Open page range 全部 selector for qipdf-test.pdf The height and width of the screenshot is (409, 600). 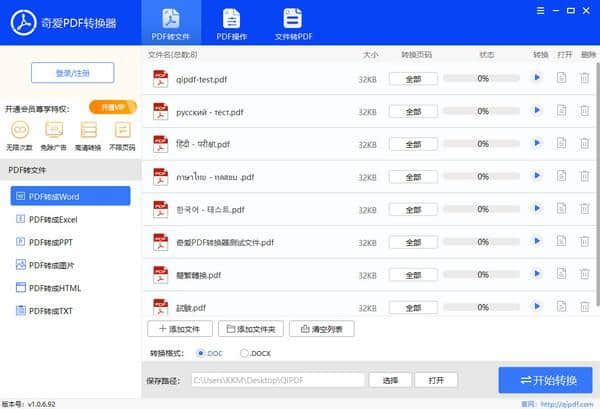click(413, 79)
